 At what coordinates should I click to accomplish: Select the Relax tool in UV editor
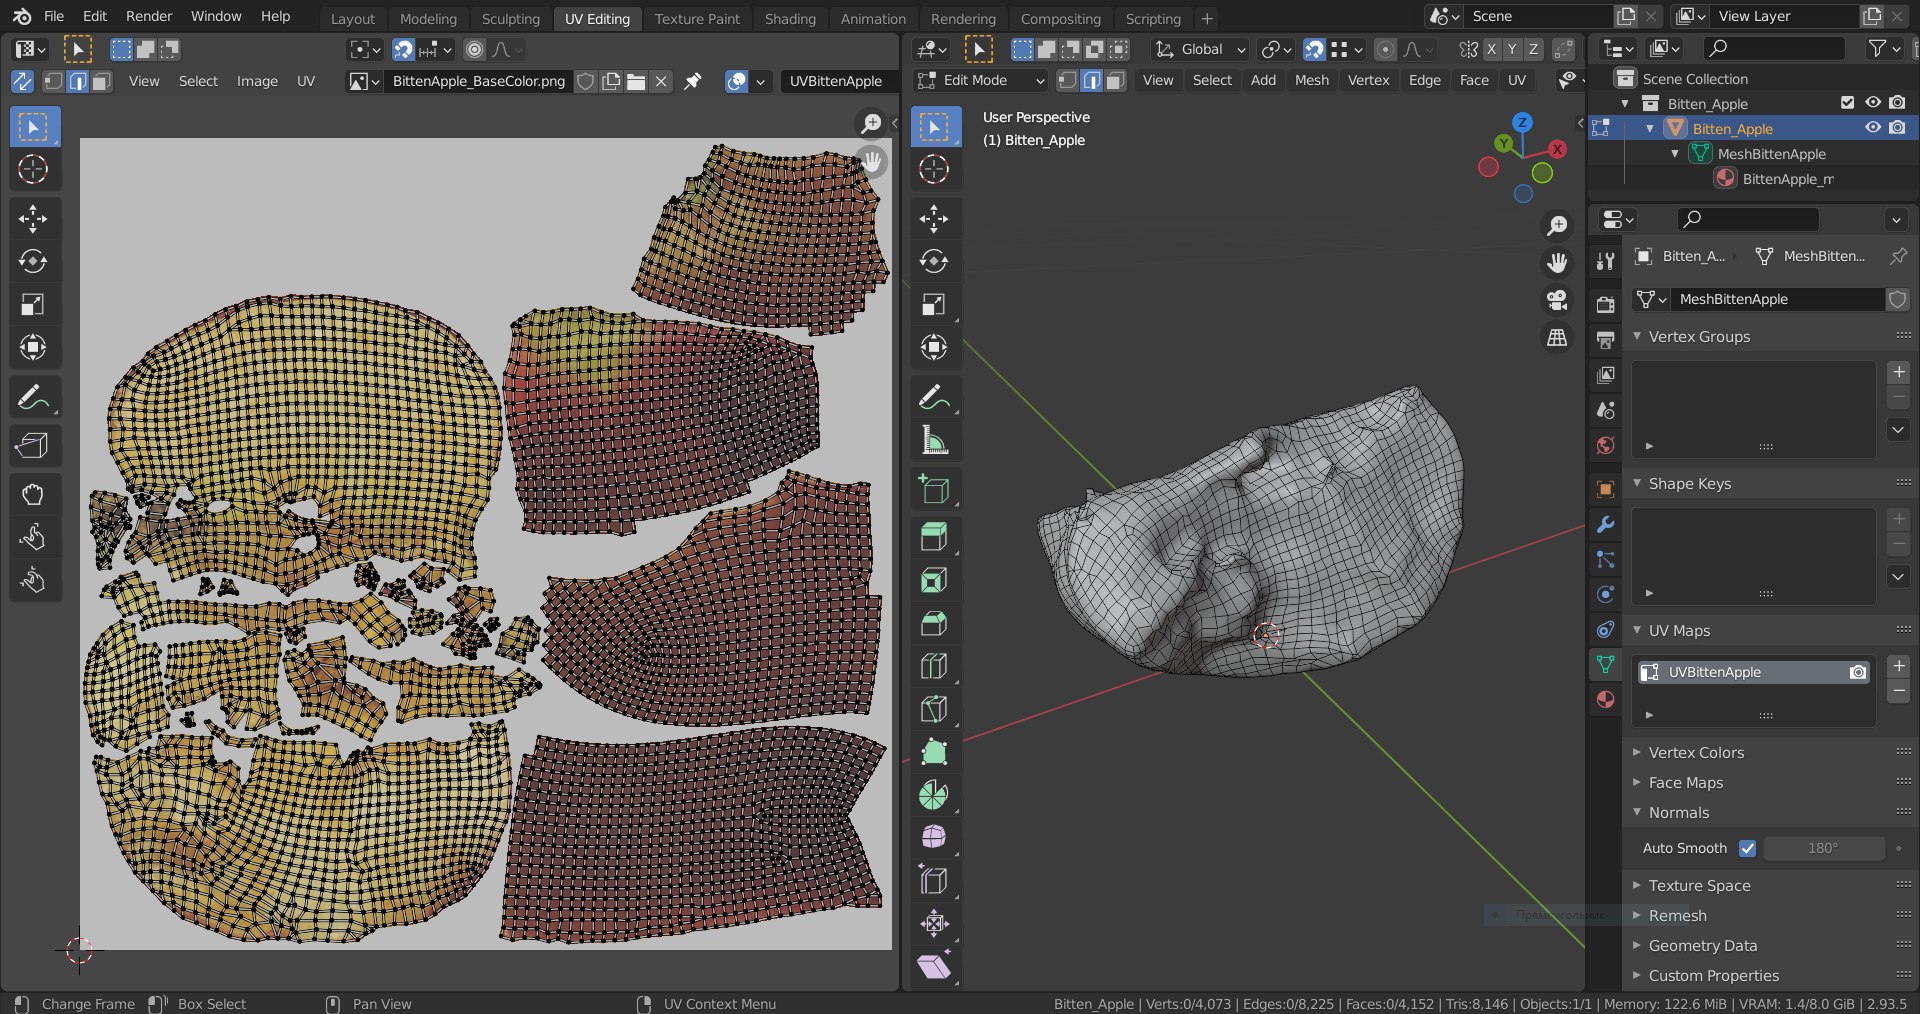[x=33, y=537]
